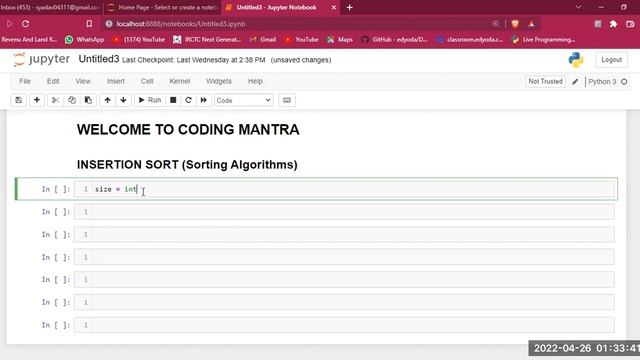Open the Live Programming bookmark
Image resolution: width=640 pixels, height=360 pixels.
tap(543, 40)
